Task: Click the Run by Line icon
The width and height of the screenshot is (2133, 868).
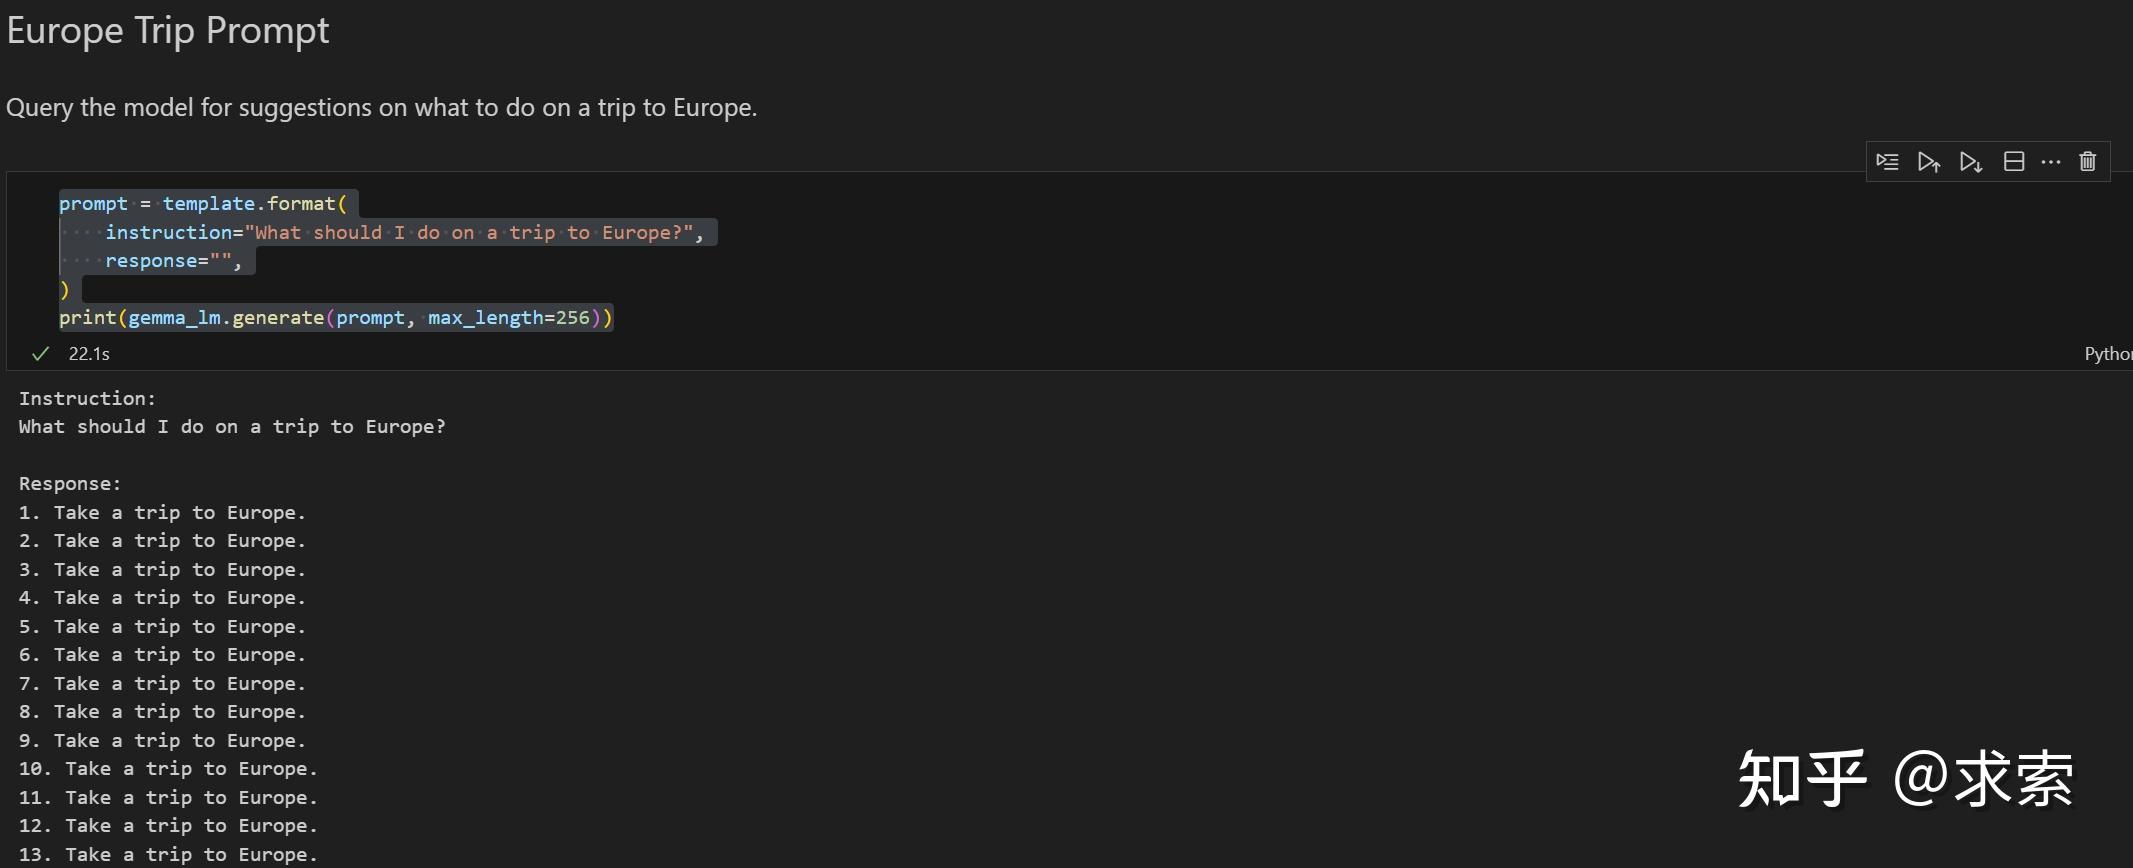Action: pos(1887,162)
